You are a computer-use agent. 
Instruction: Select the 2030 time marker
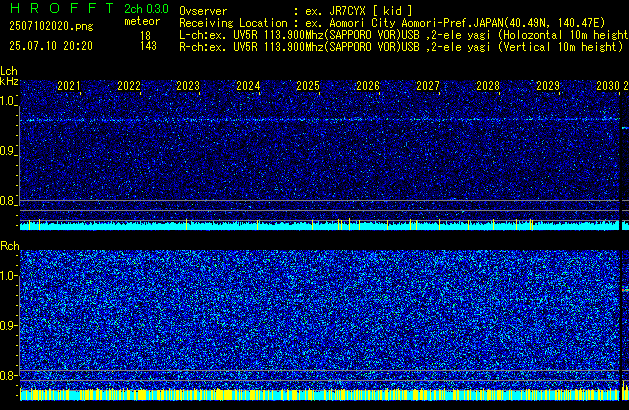[x=608, y=86]
